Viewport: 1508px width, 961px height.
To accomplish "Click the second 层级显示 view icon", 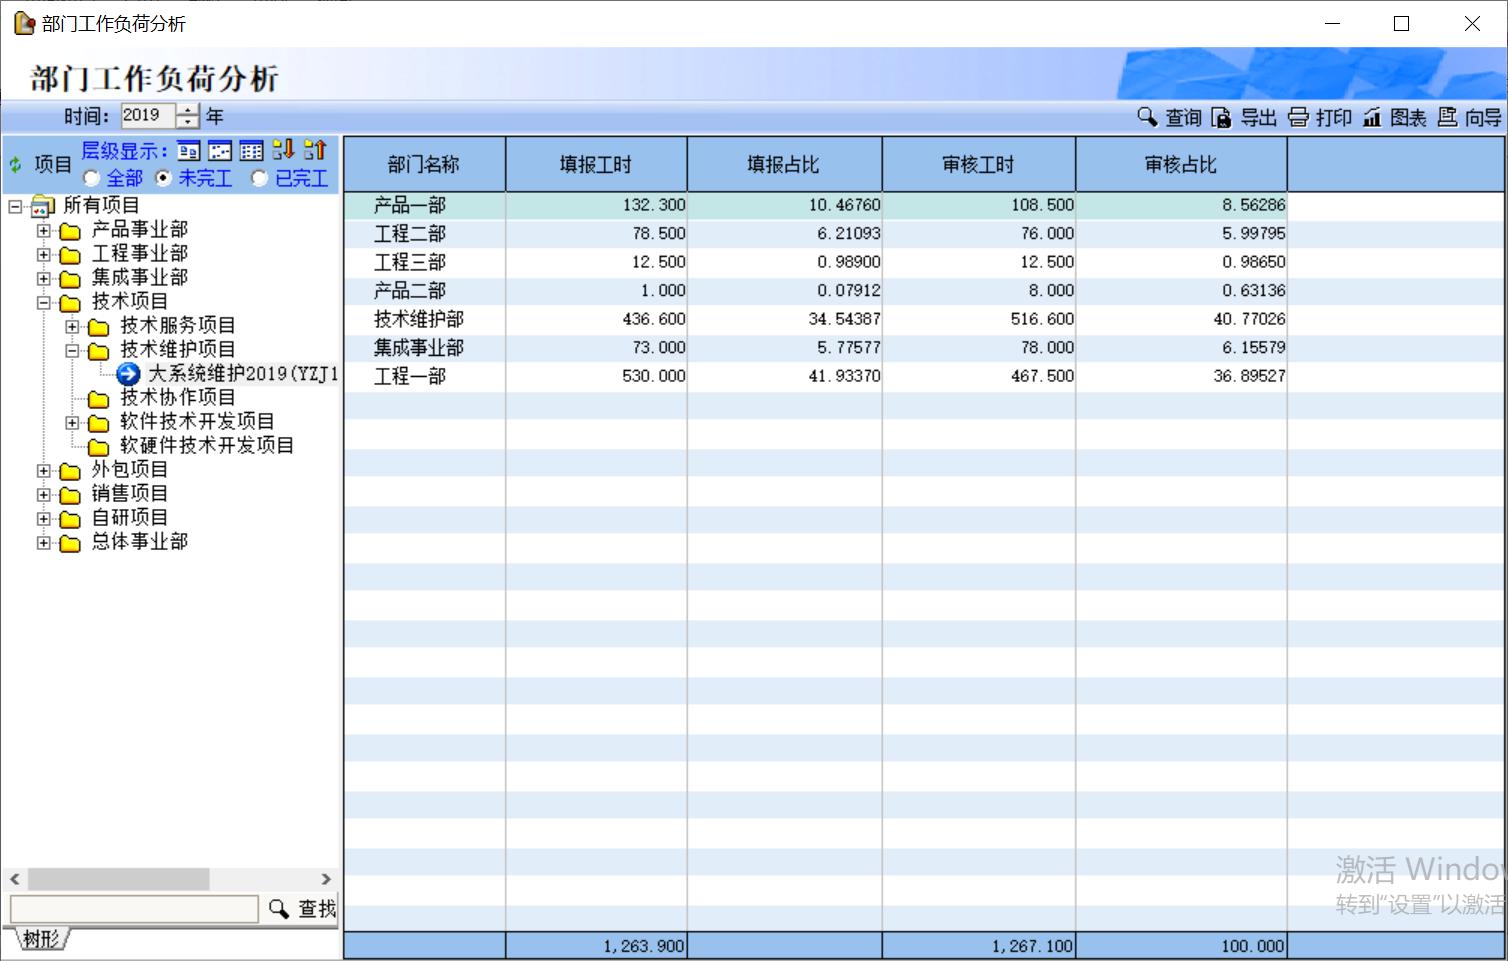I will [x=220, y=151].
